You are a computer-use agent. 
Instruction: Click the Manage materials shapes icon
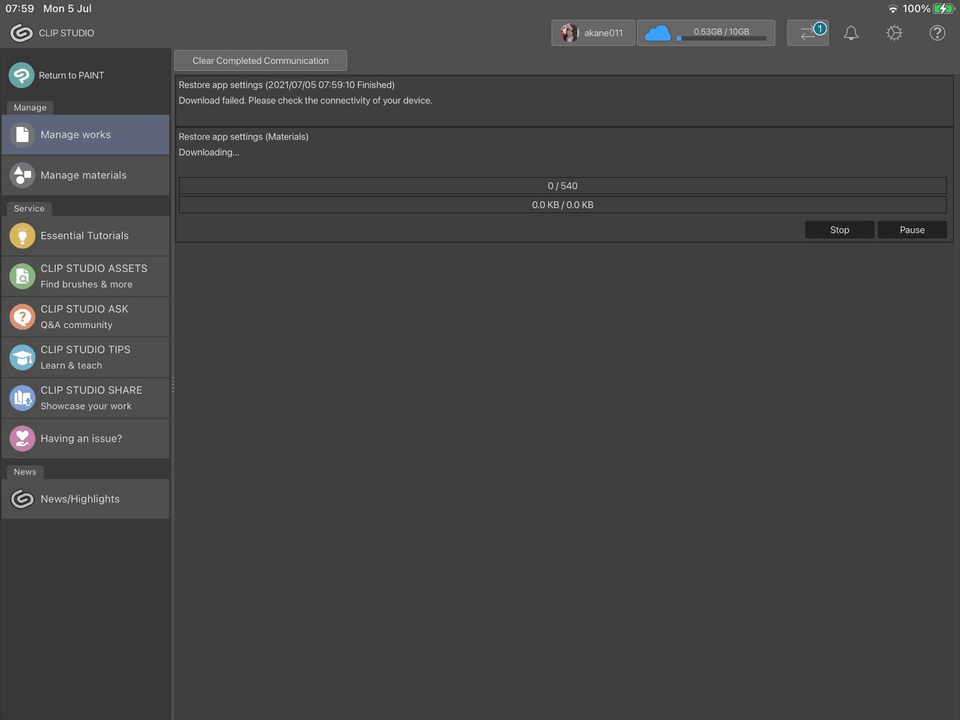[x=22, y=175]
